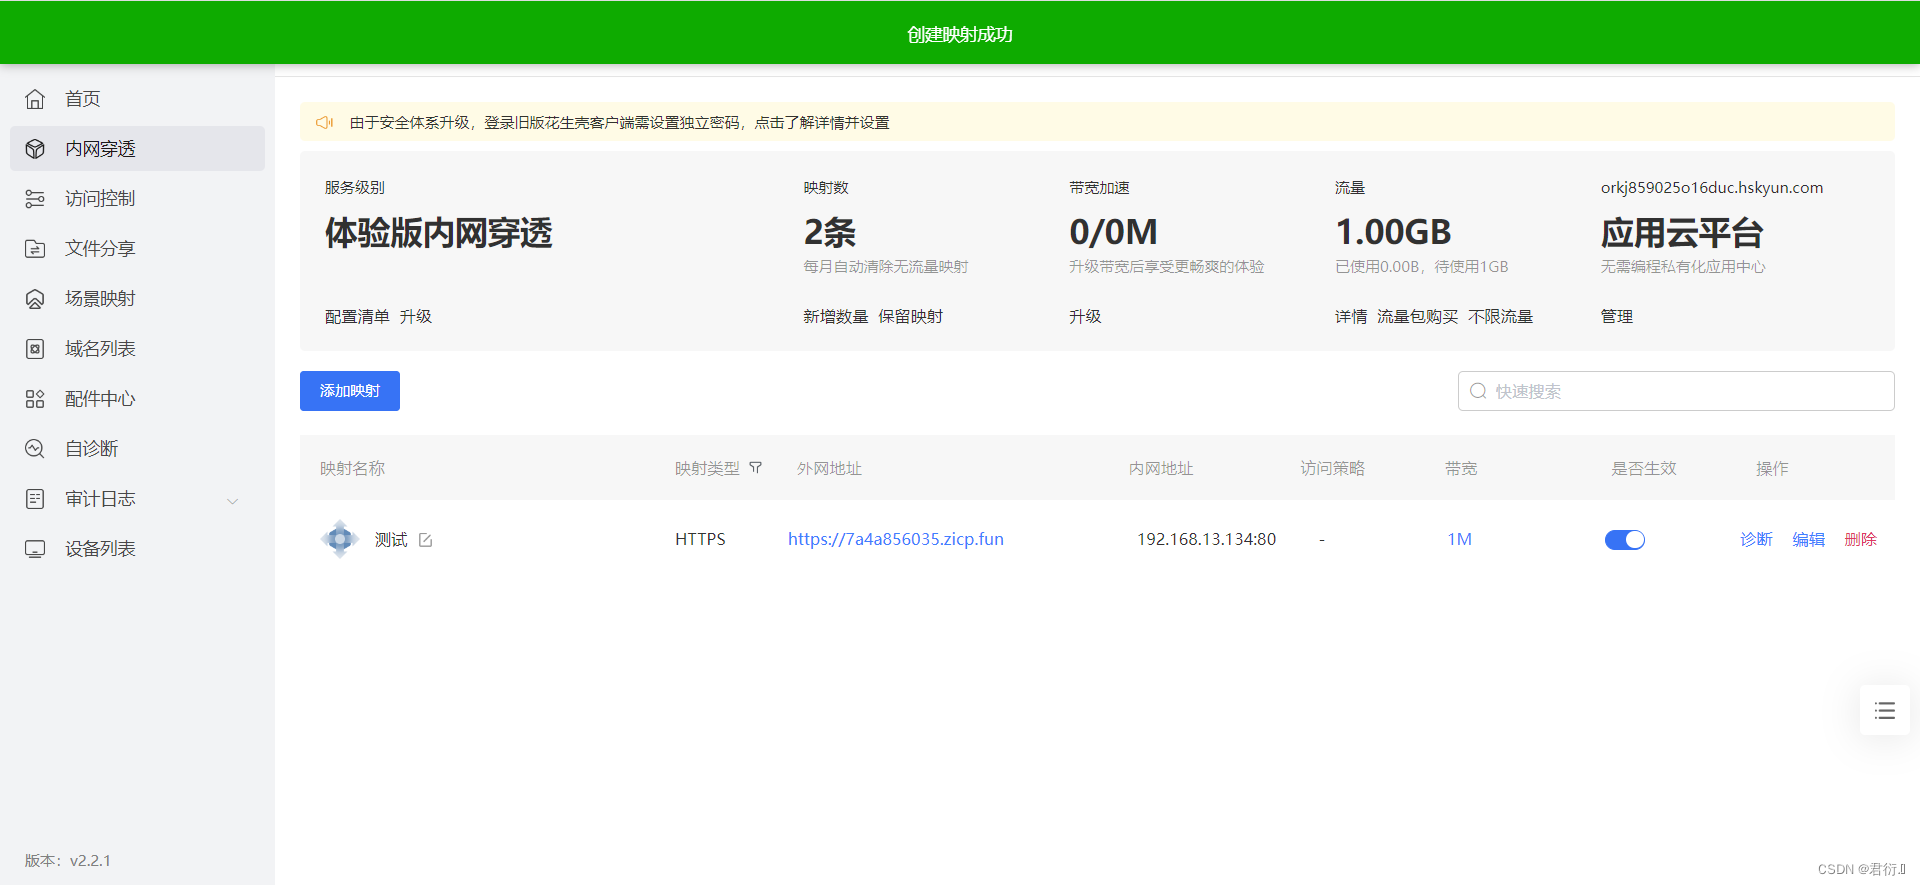Click the diagnosis icon beside 自诊断

click(x=35, y=449)
